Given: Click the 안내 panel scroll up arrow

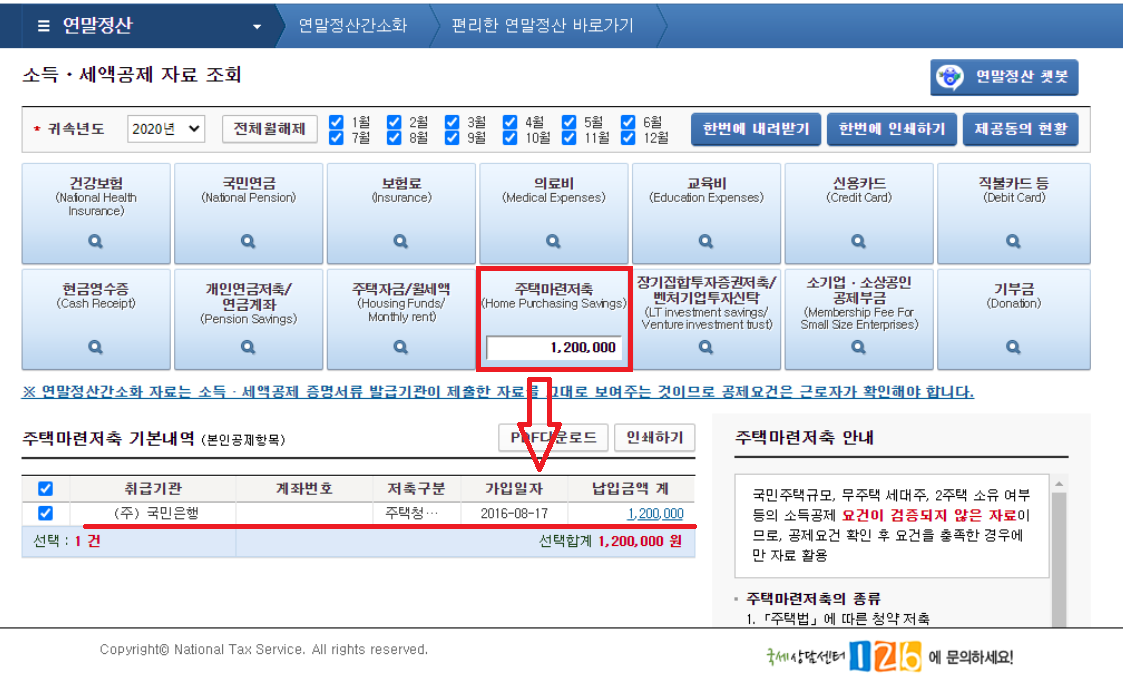Looking at the screenshot, I should point(1059,484).
